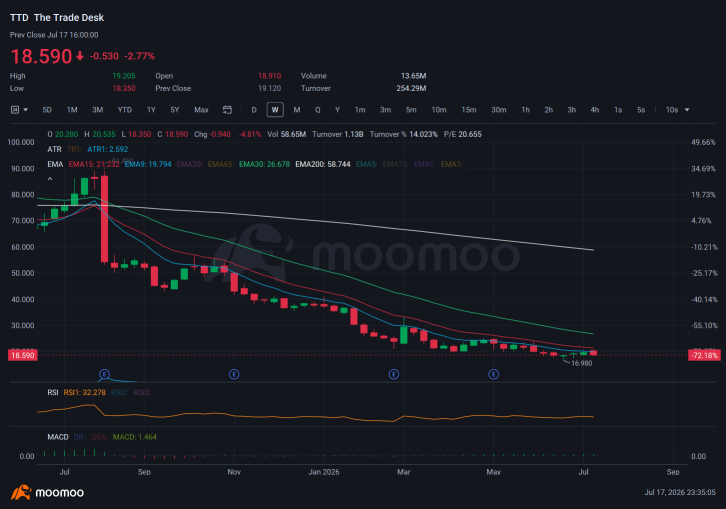Viewport: 726px width, 509px height.
Task: Click the RSI indicator label
Action: 53,392
